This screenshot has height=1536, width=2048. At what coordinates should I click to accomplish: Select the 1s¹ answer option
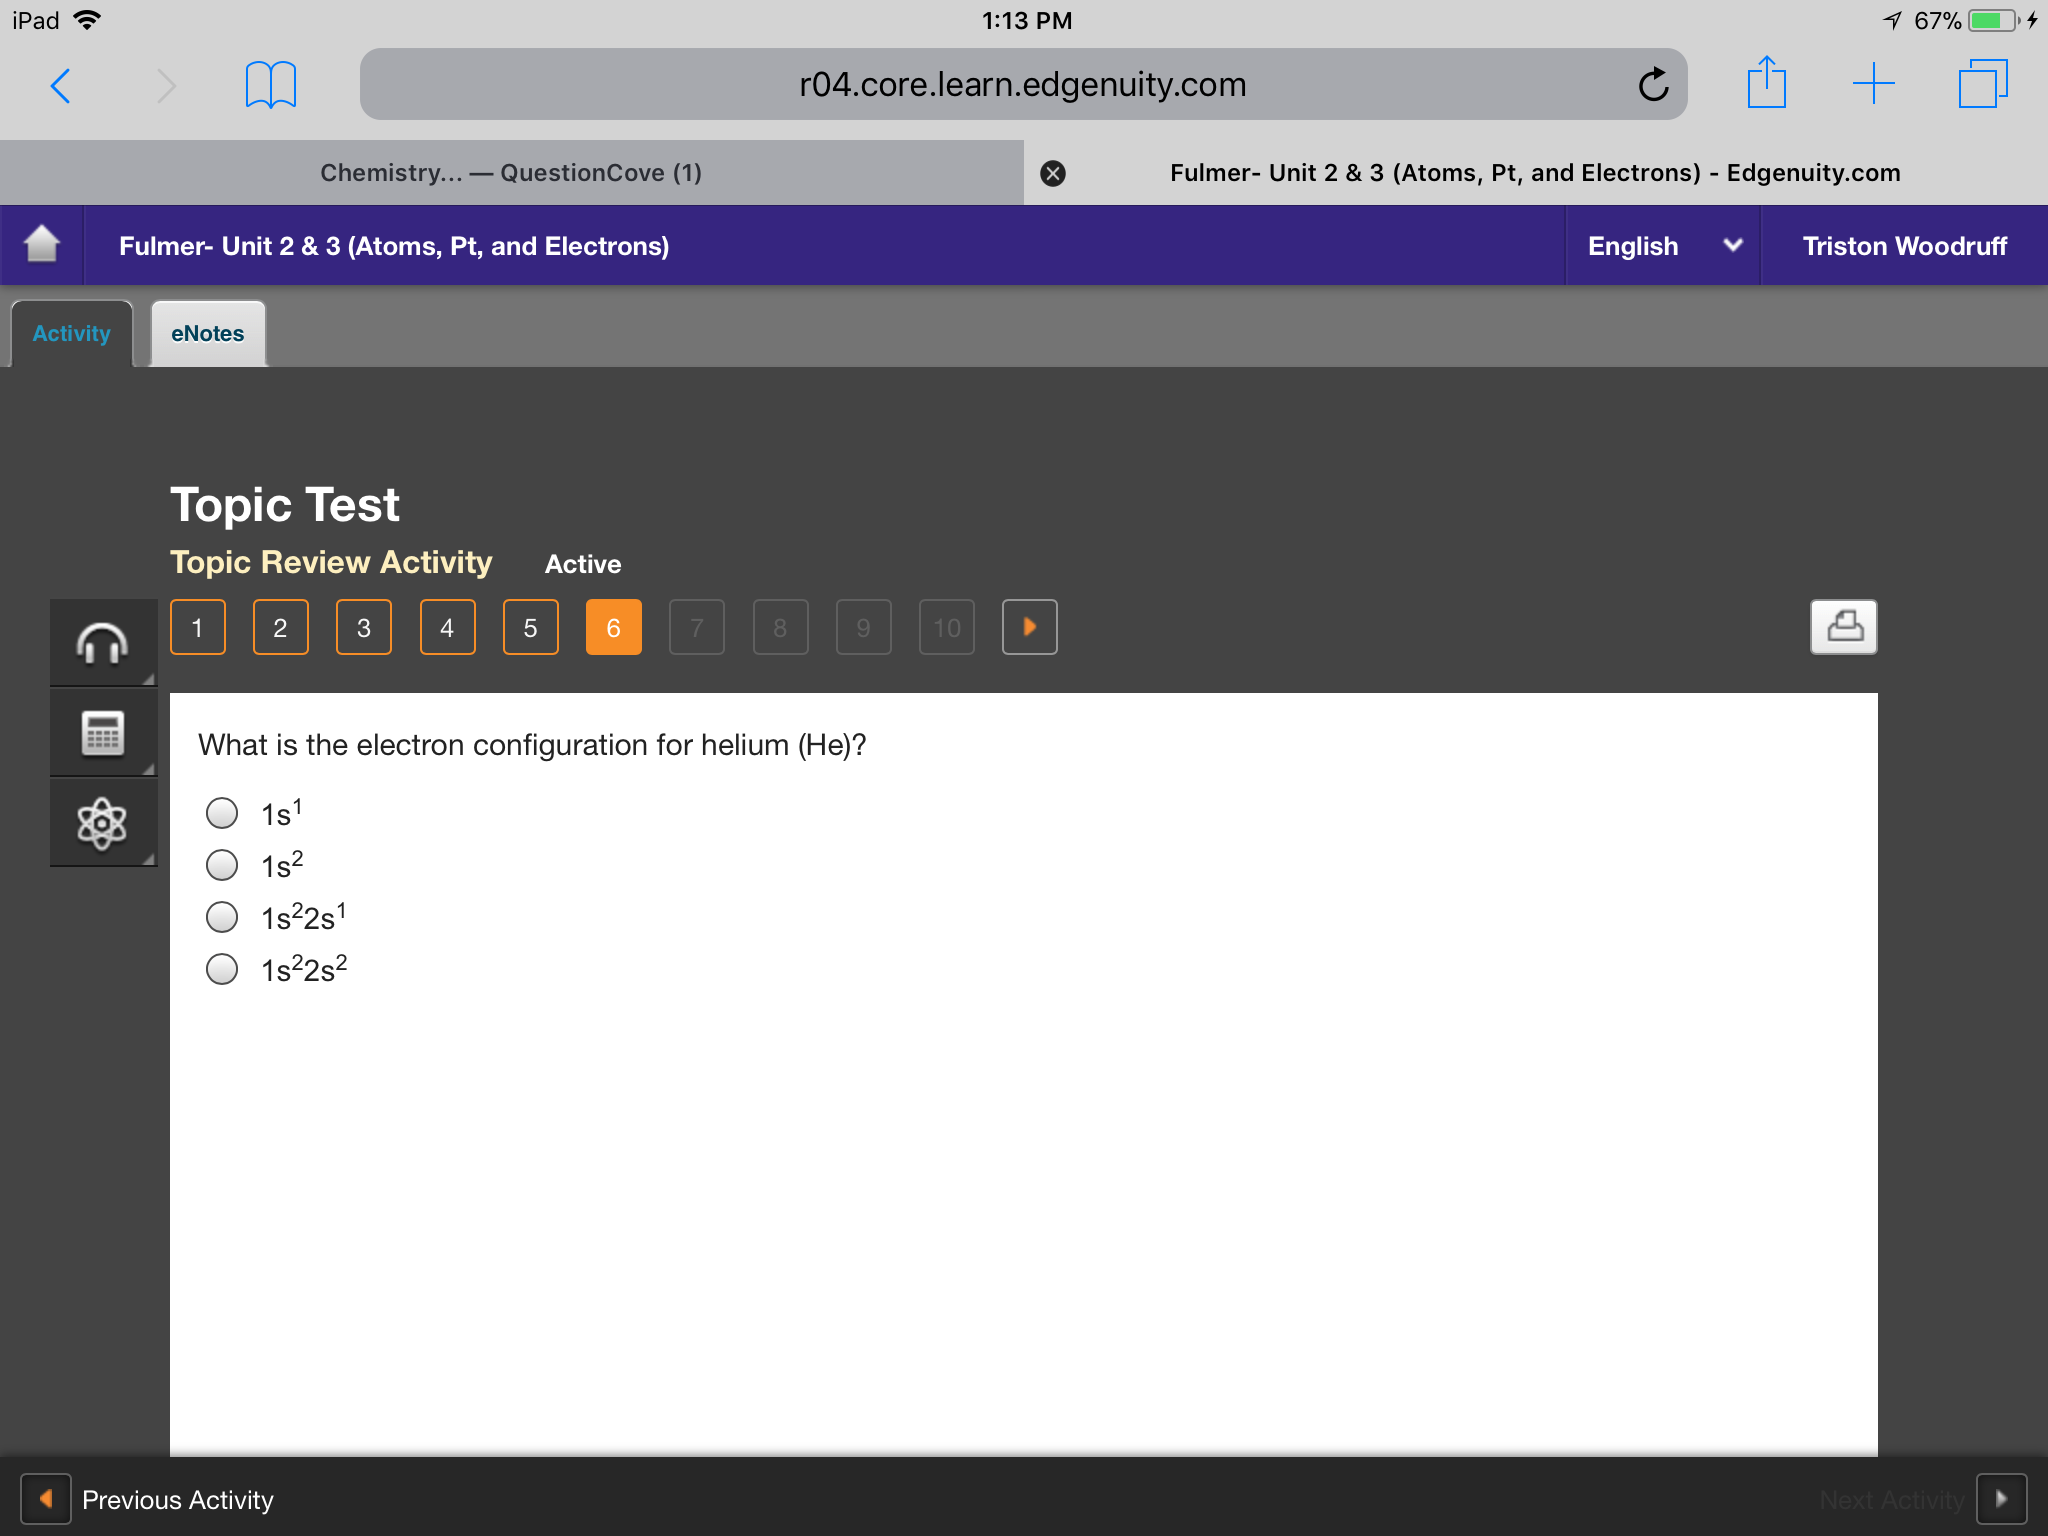(222, 813)
